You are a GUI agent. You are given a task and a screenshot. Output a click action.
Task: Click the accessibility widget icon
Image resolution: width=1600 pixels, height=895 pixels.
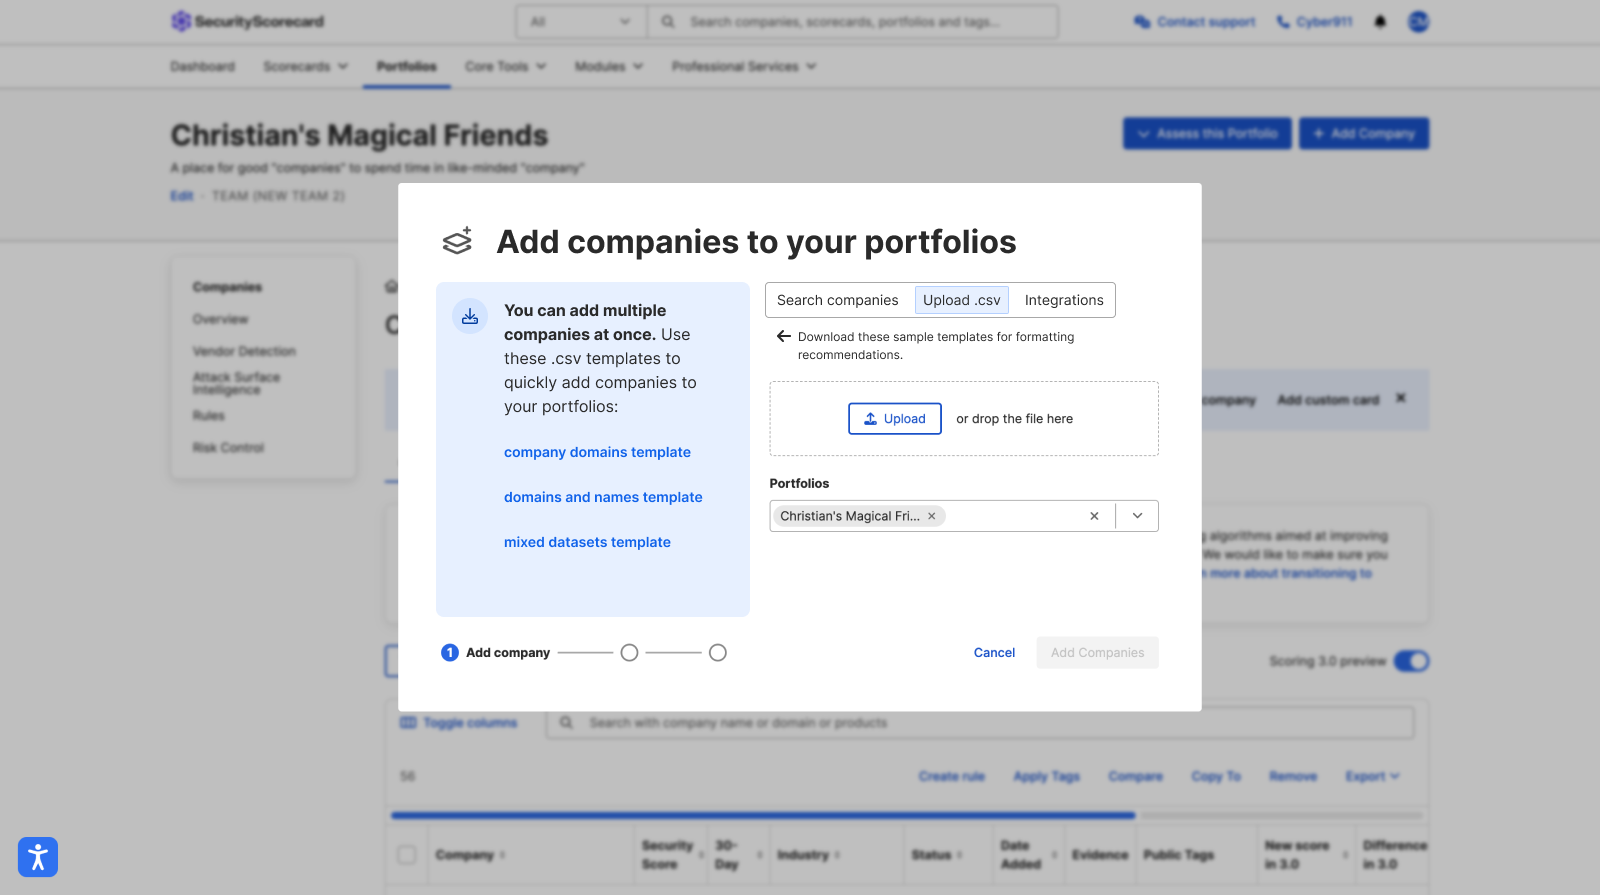coord(38,857)
